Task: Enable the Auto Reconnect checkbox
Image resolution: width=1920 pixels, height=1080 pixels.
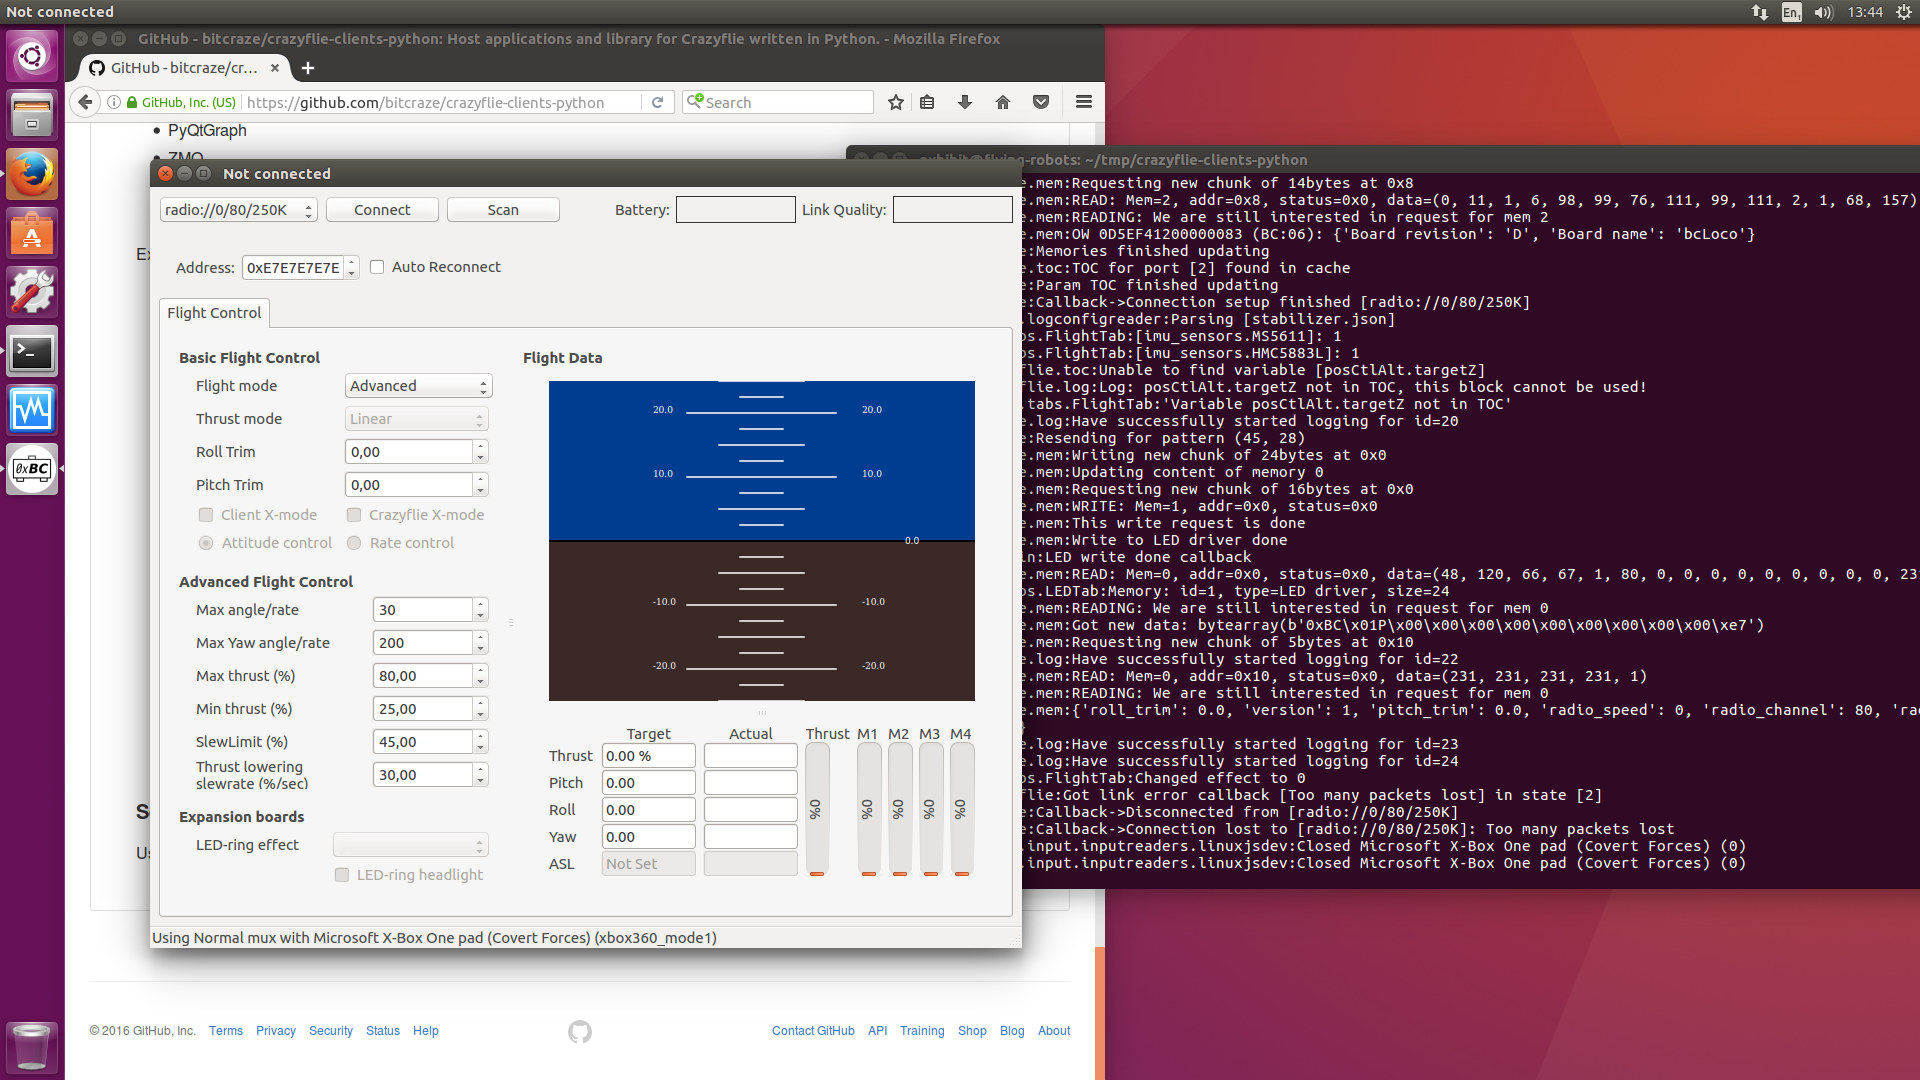Action: pyautogui.click(x=377, y=267)
